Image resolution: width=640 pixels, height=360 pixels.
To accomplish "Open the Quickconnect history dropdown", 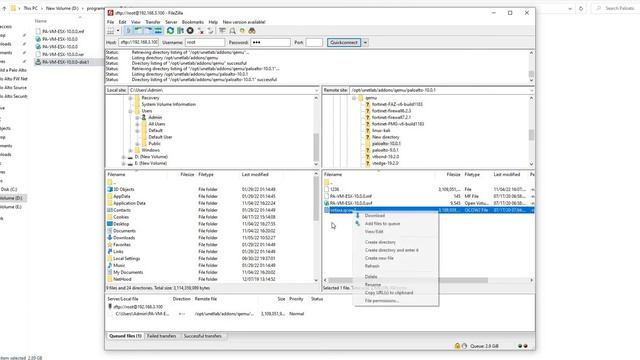I will [x=365, y=42].
